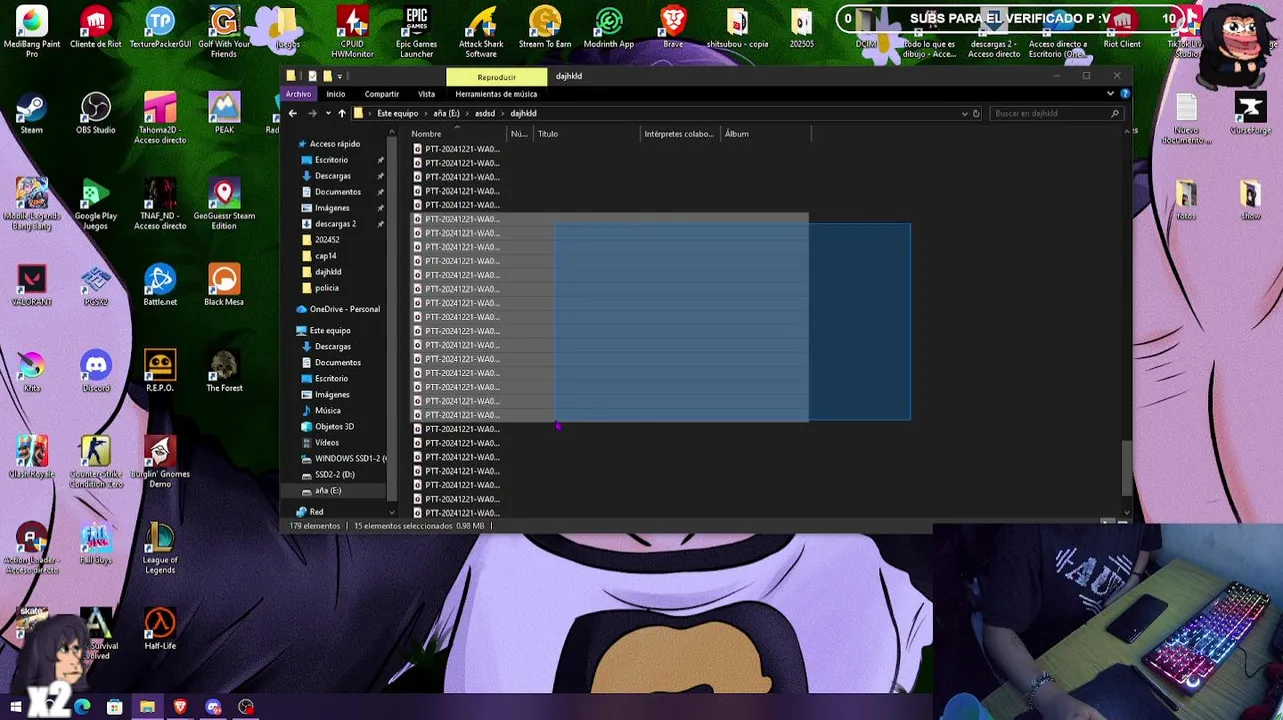This screenshot has height=720, width=1283.
Task: Open Herramientas de música tab
Action: [496, 94]
